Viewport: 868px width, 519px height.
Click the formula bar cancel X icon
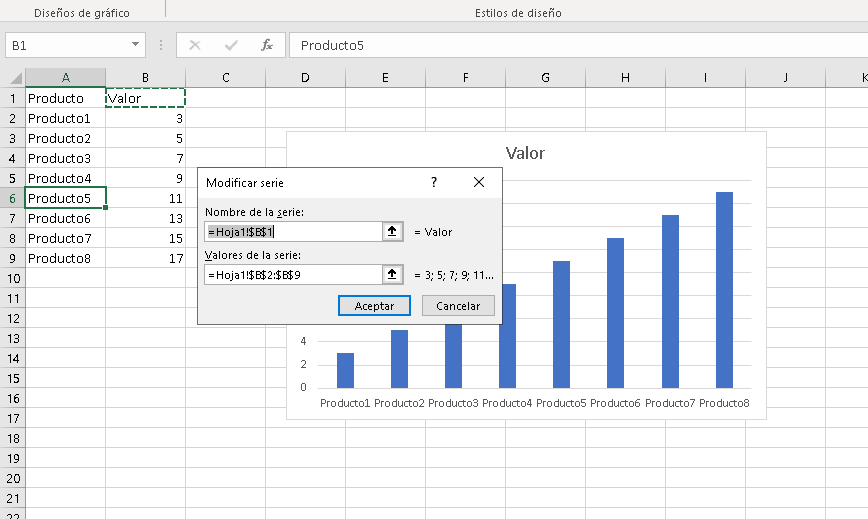(x=195, y=45)
